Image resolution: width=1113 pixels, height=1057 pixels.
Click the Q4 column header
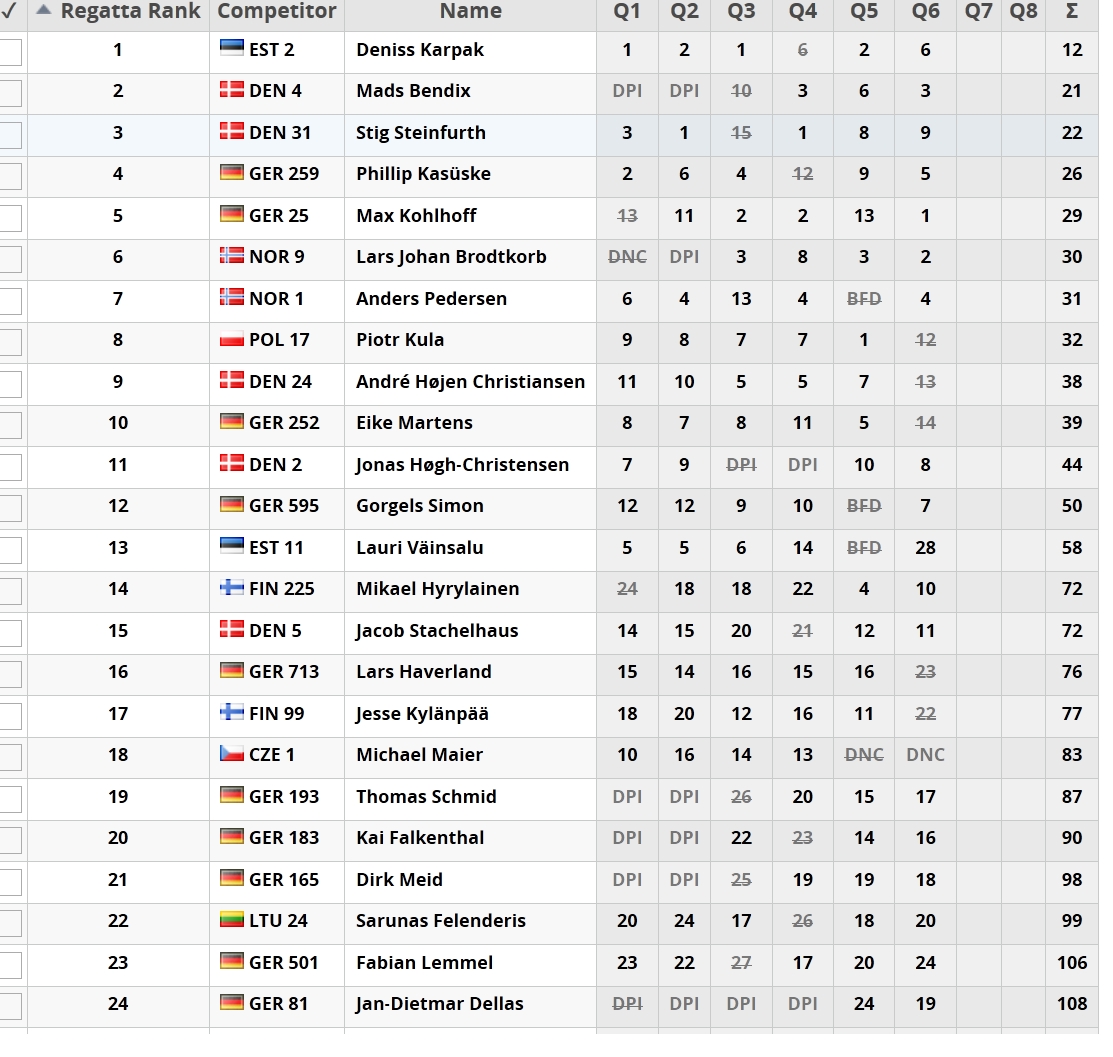coord(803,11)
